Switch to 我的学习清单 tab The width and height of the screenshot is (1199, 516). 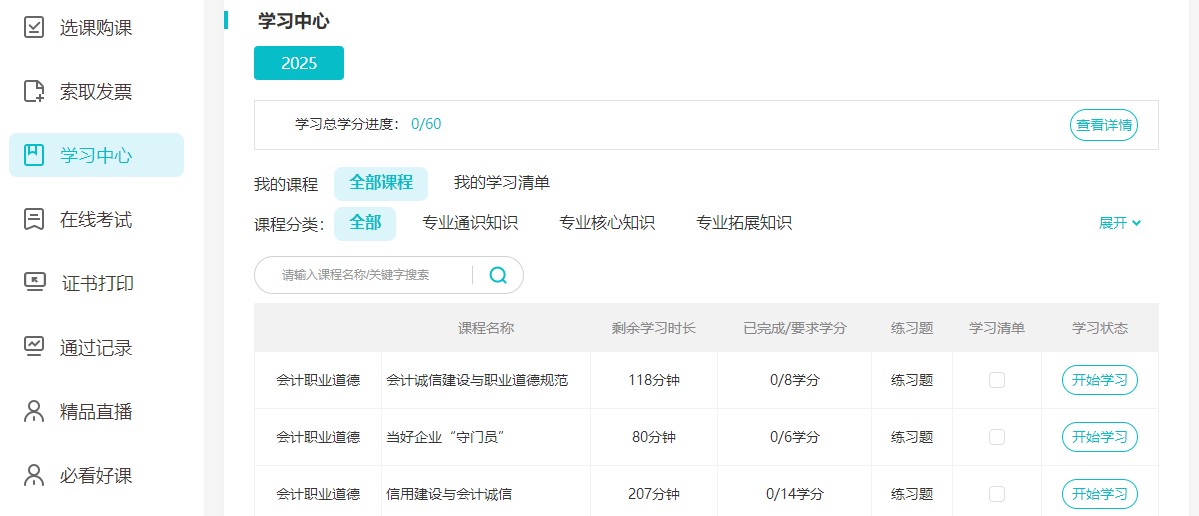tap(501, 183)
